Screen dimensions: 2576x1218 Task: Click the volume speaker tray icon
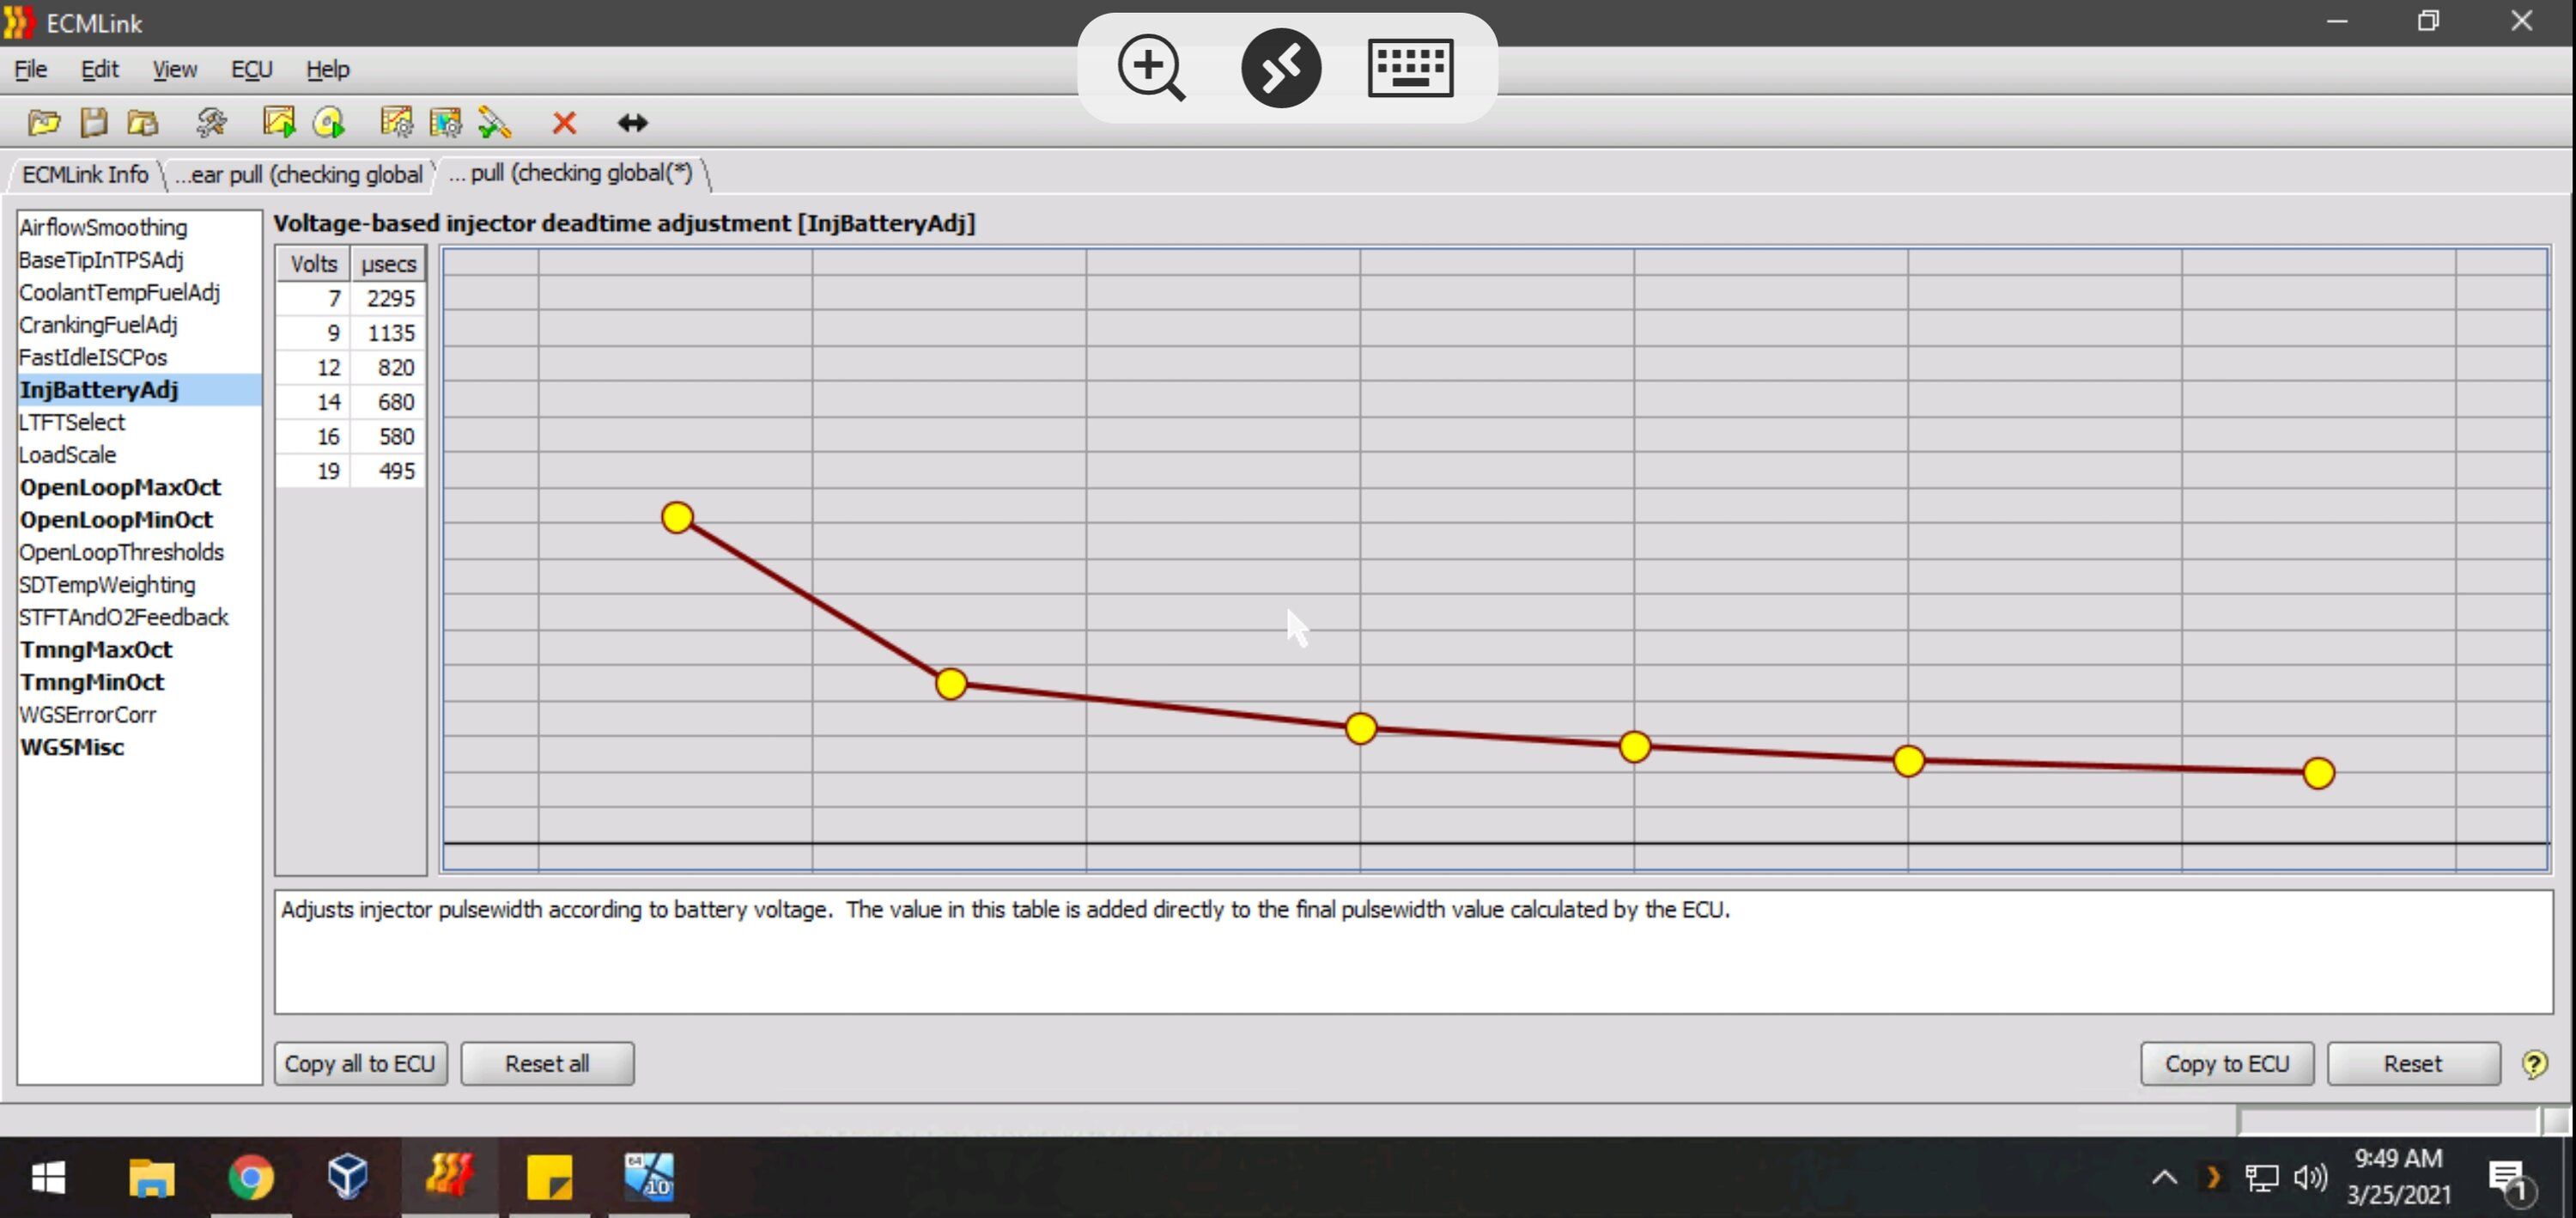point(2310,1177)
